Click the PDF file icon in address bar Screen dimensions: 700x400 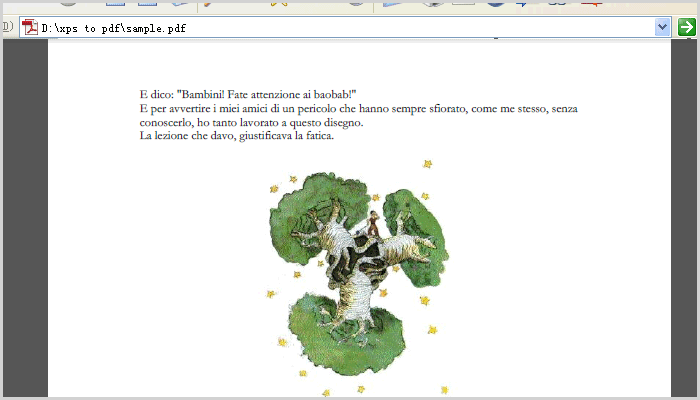30,27
